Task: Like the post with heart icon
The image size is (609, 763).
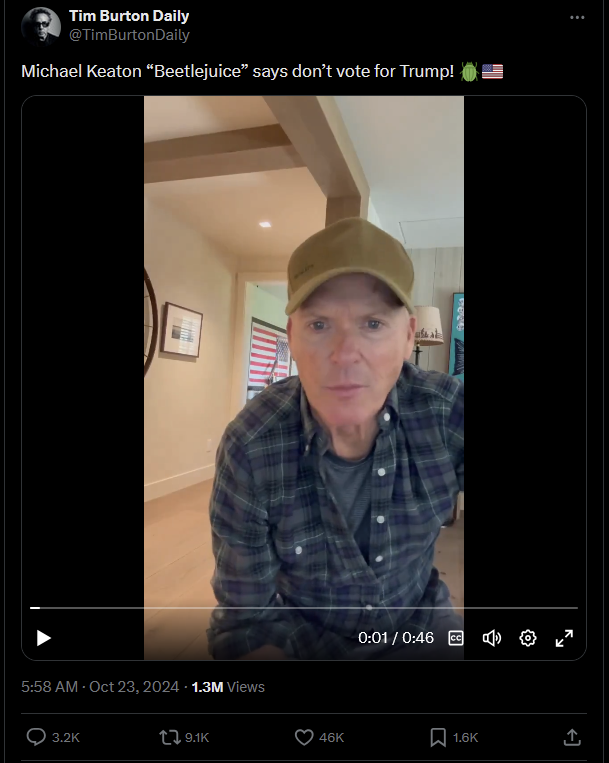Action: point(304,737)
